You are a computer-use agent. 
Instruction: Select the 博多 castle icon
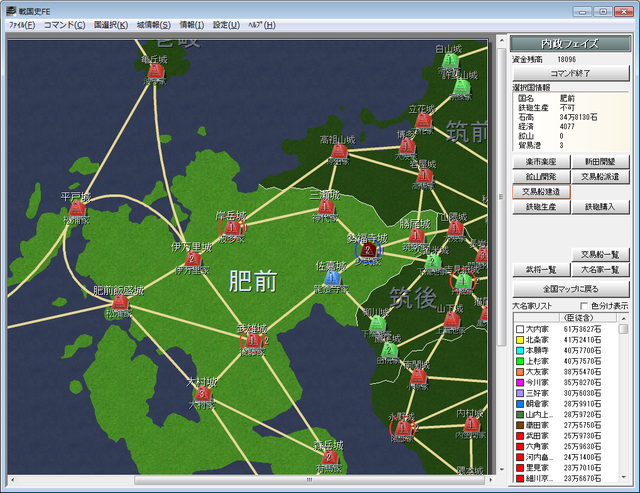pos(407,146)
